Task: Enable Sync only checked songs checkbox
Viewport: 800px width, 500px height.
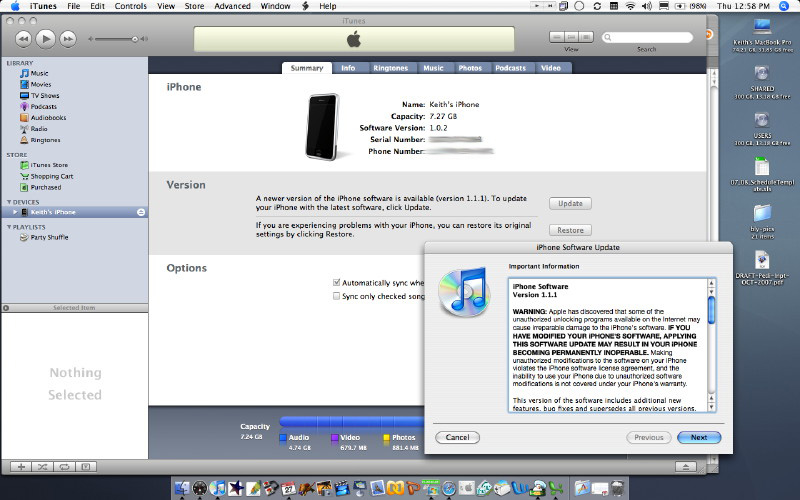Action: (x=336, y=296)
